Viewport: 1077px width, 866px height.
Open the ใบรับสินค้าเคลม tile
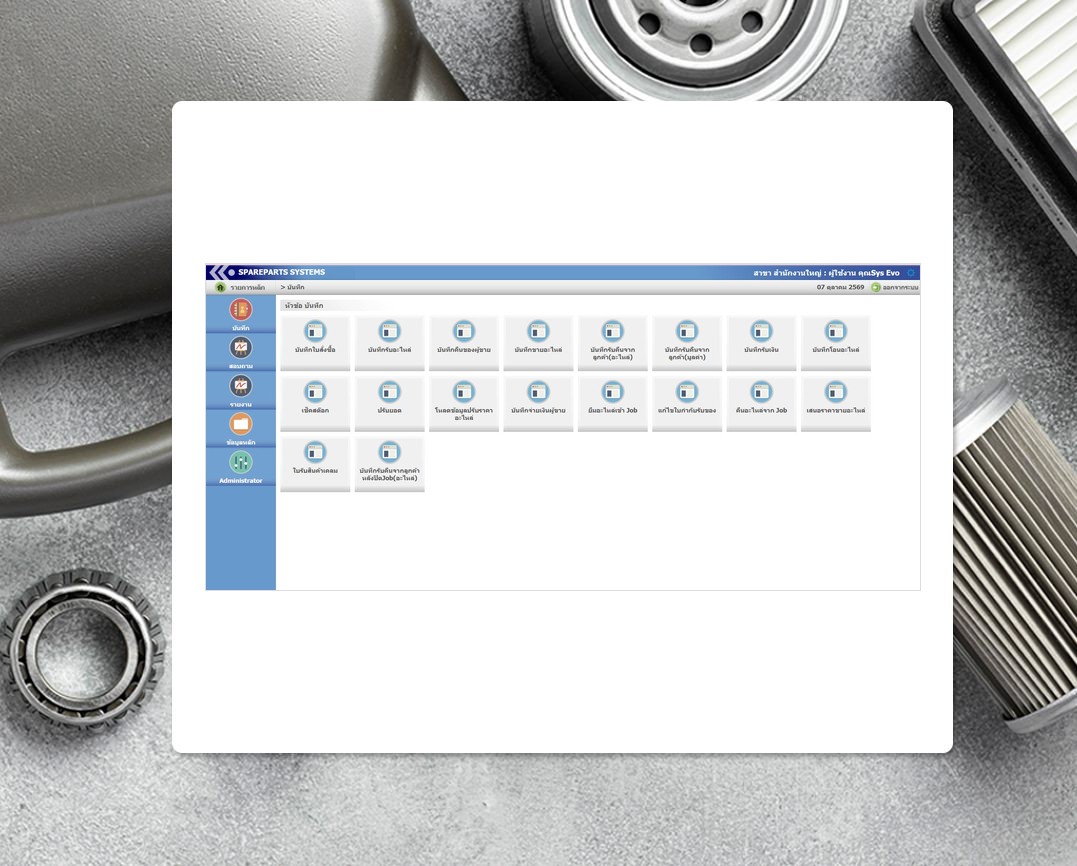pos(315,464)
